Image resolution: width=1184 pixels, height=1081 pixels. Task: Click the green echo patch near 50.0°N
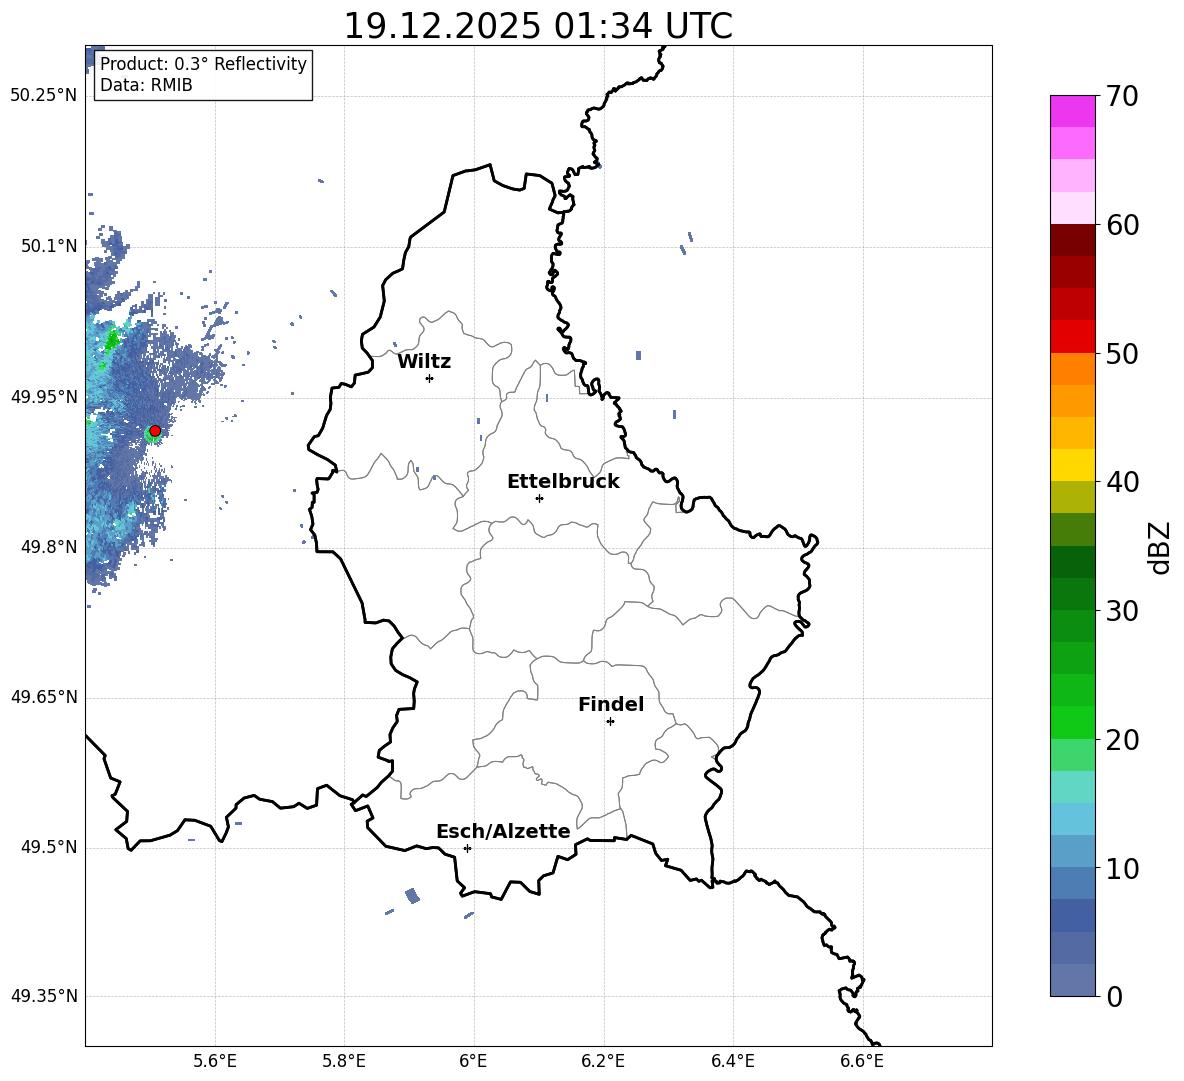tap(112, 340)
